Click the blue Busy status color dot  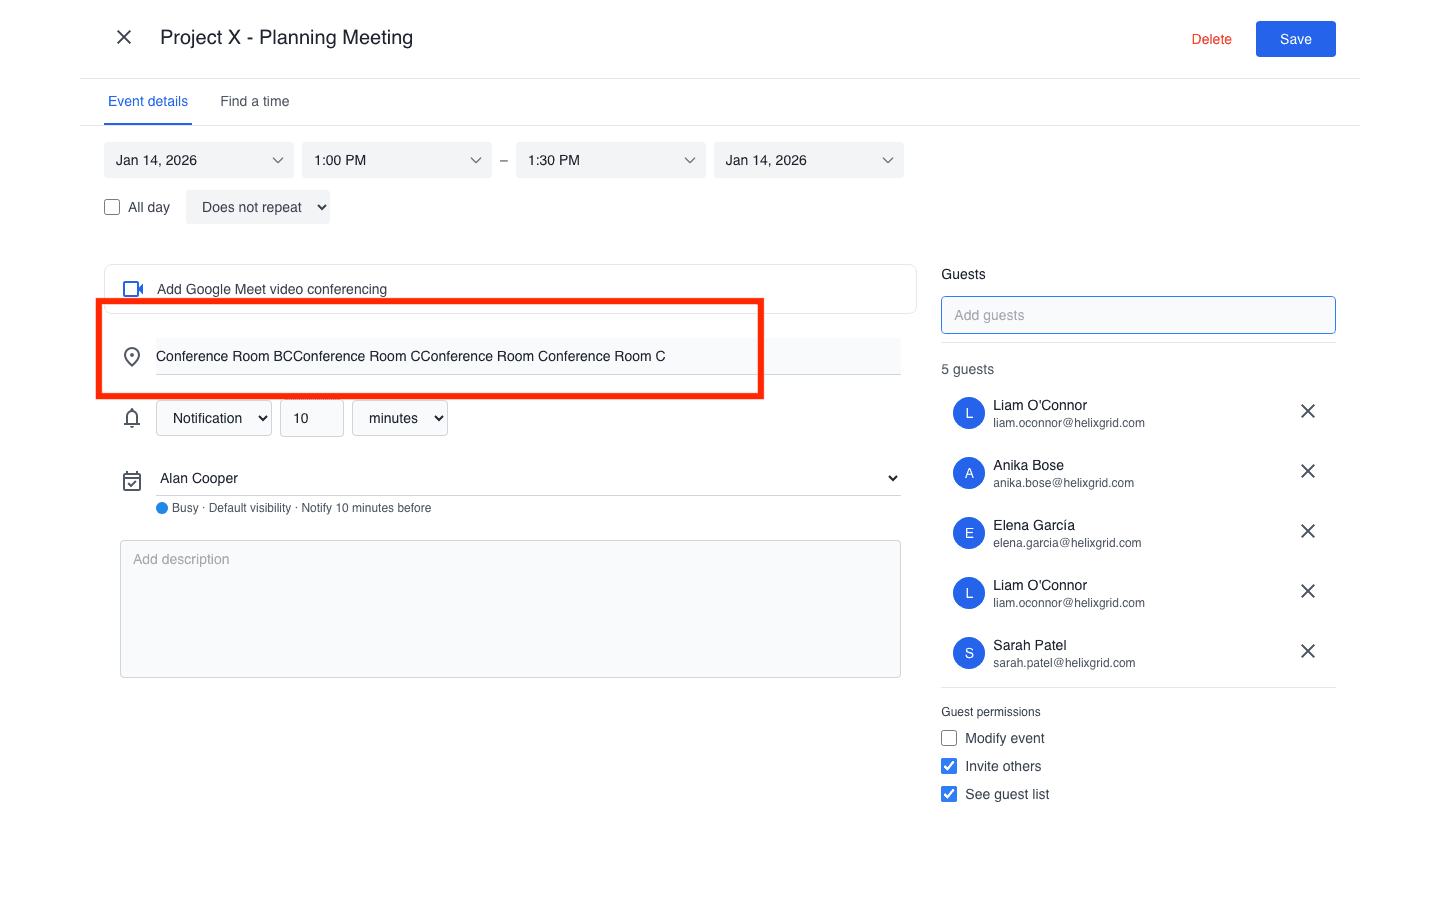(162, 508)
